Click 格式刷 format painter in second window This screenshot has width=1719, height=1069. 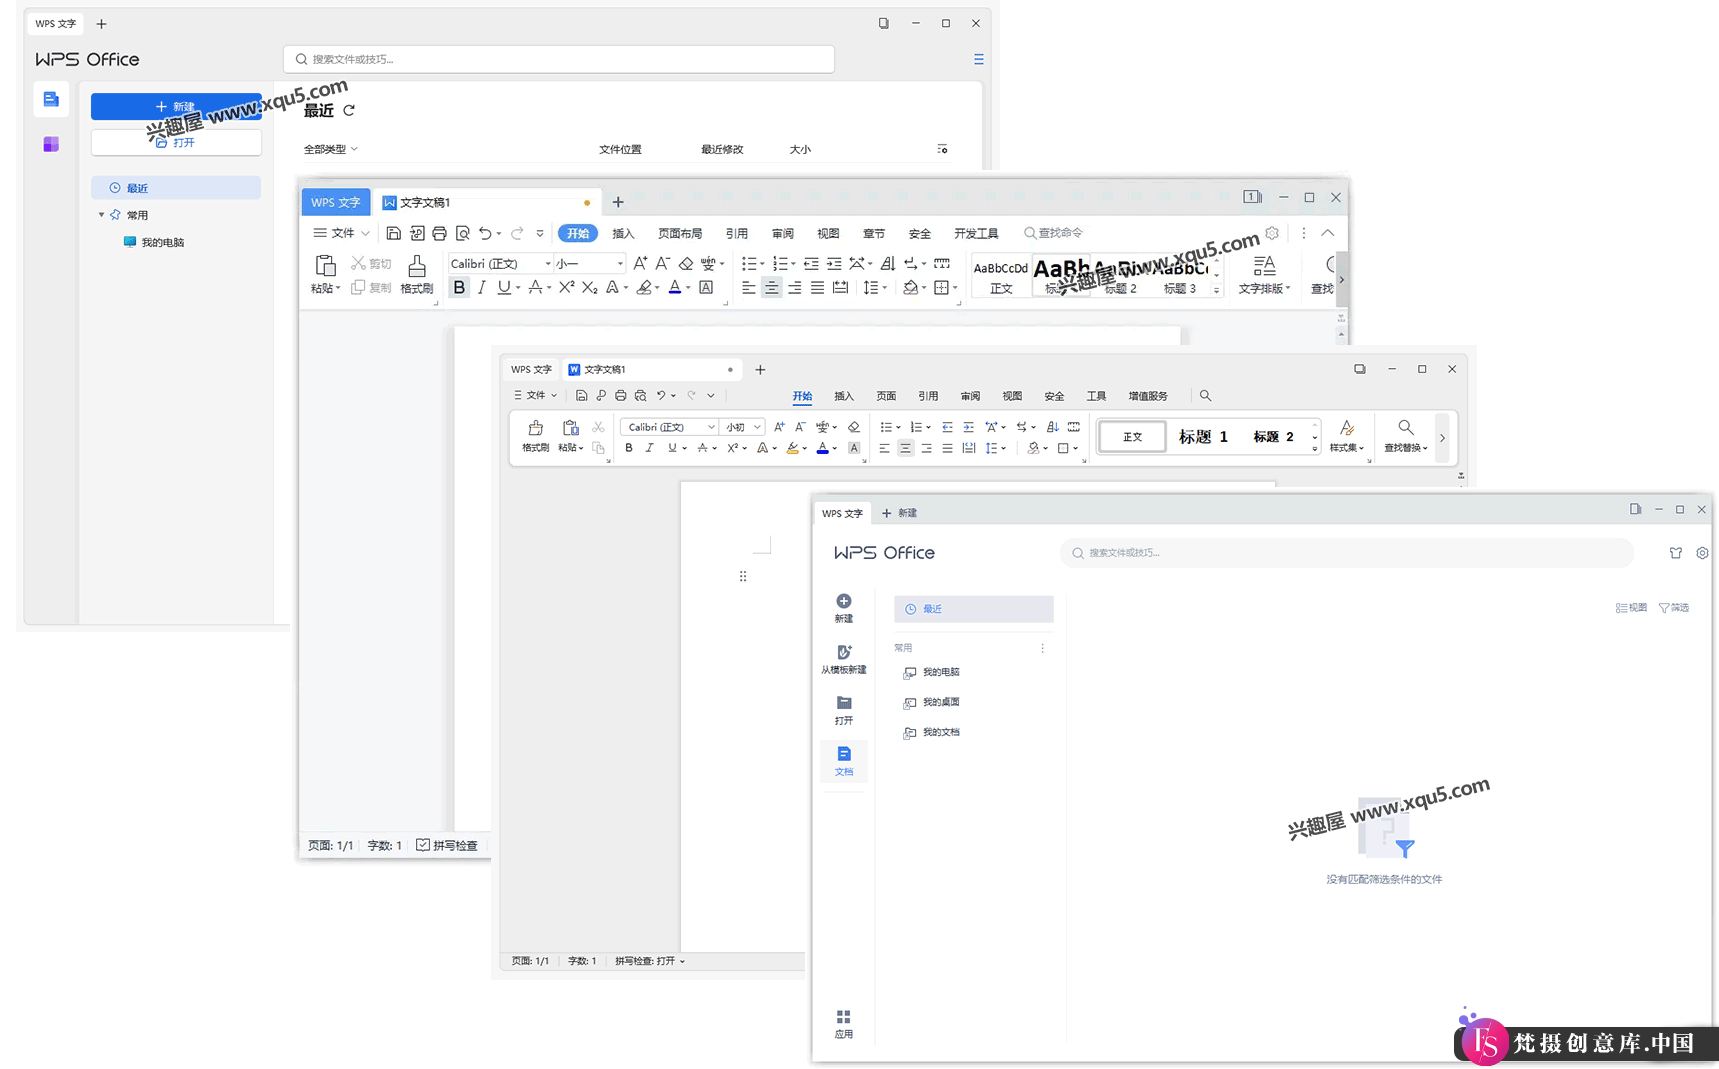click(x=417, y=274)
